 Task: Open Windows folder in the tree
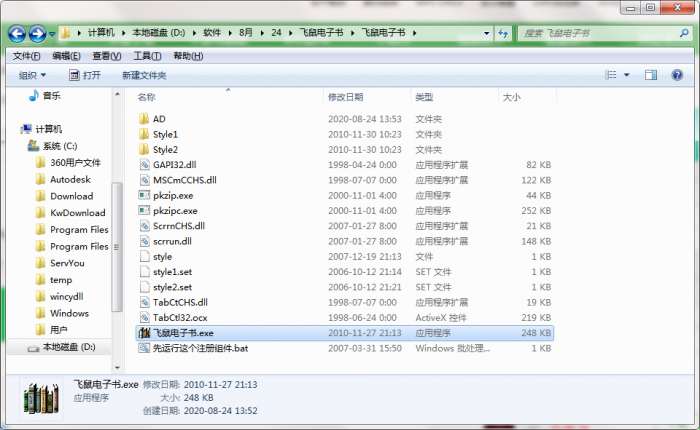click(x=69, y=313)
